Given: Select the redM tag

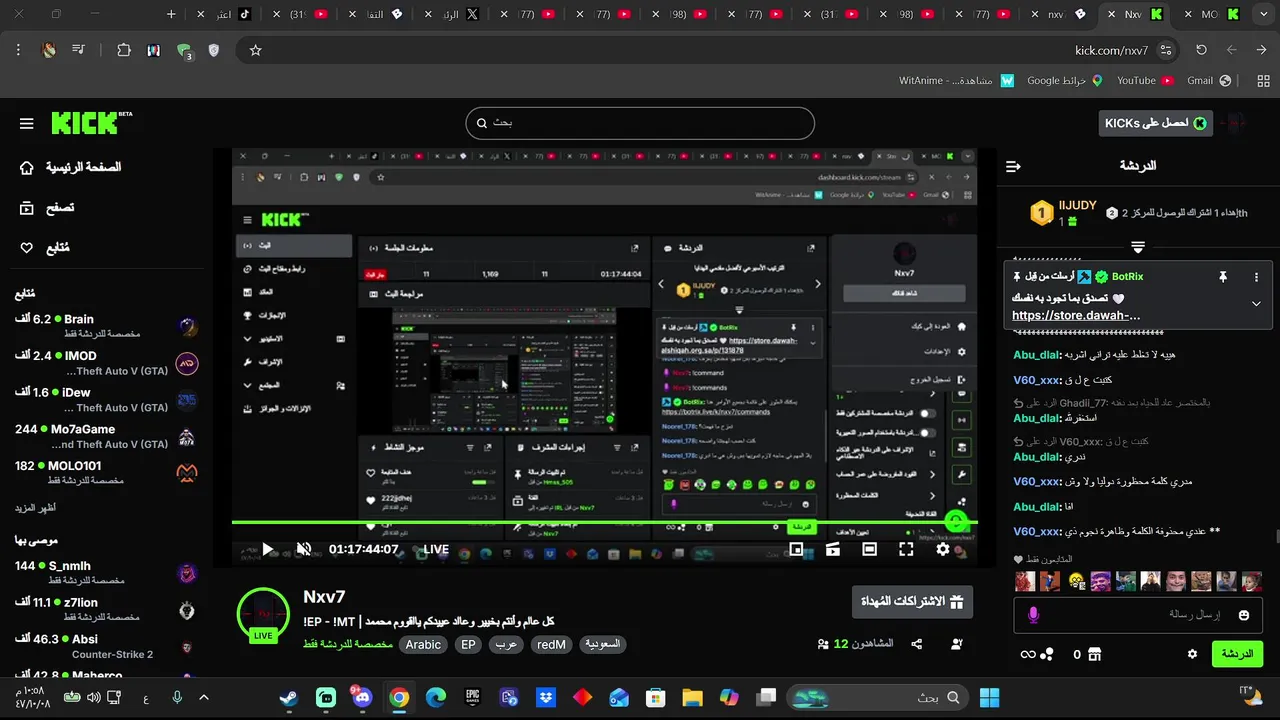Looking at the screenshot, I should click(551, 645).
